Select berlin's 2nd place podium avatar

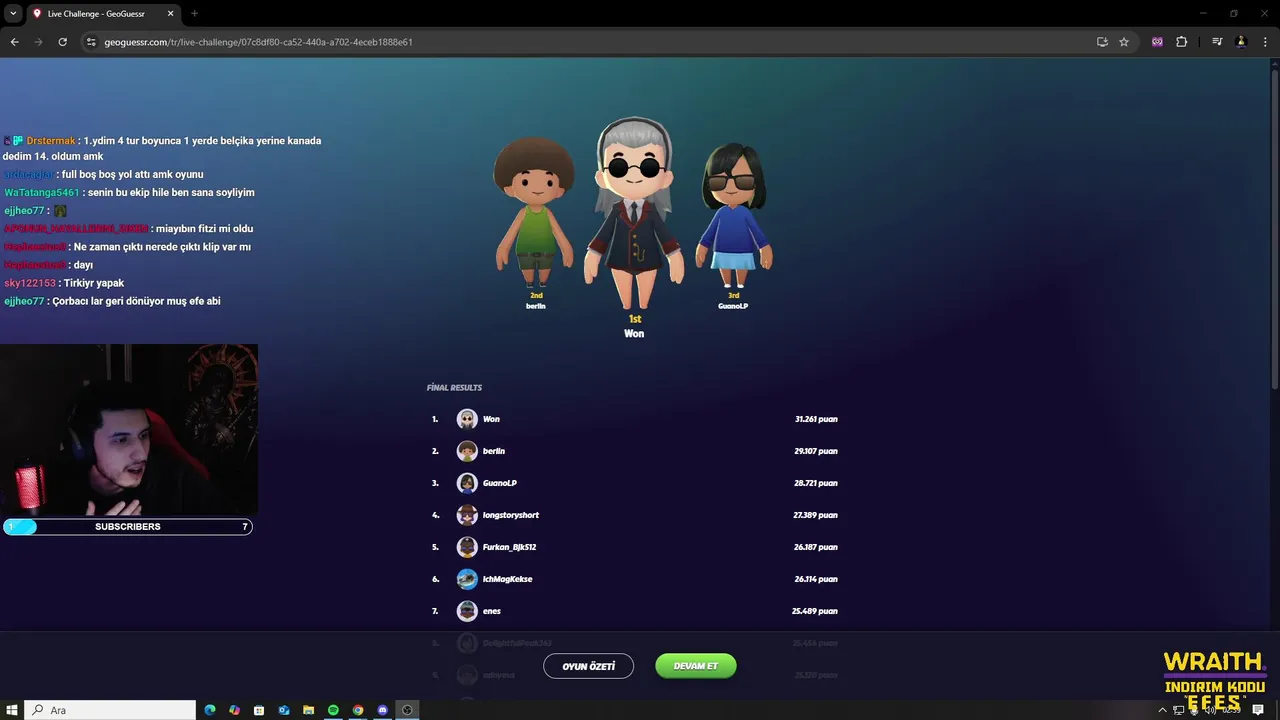coord(535,212)
